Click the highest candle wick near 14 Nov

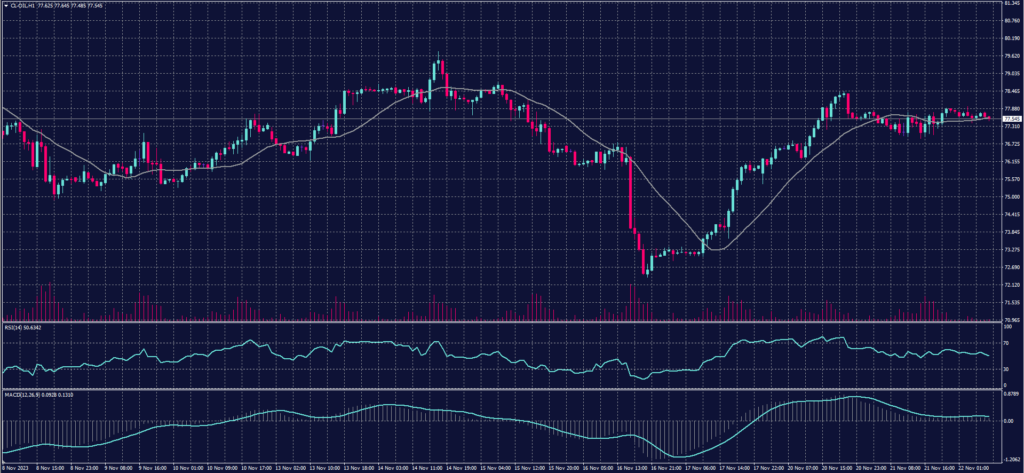coord(439,56)
